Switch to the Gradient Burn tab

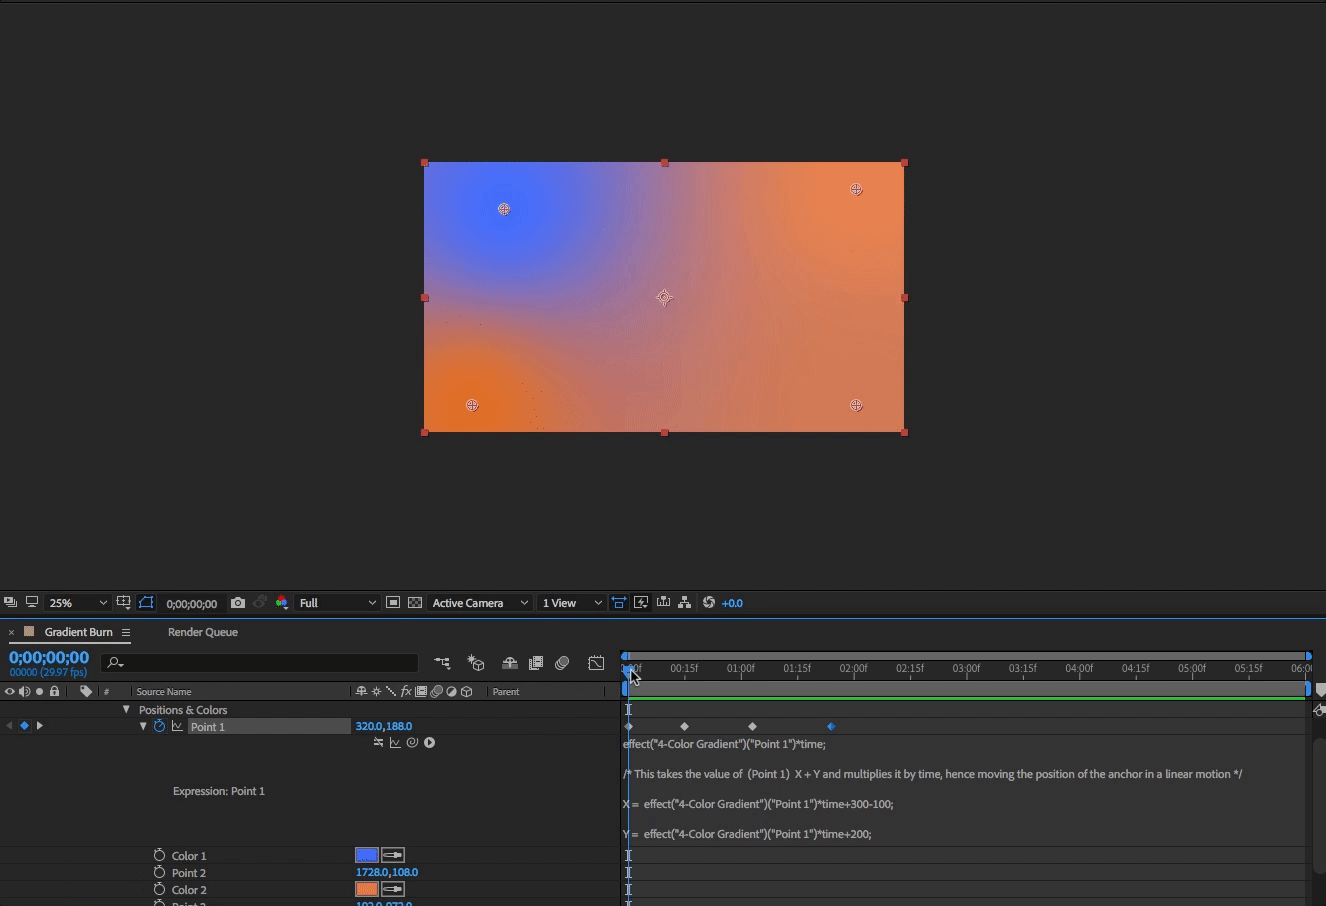[x=78, y=632]
